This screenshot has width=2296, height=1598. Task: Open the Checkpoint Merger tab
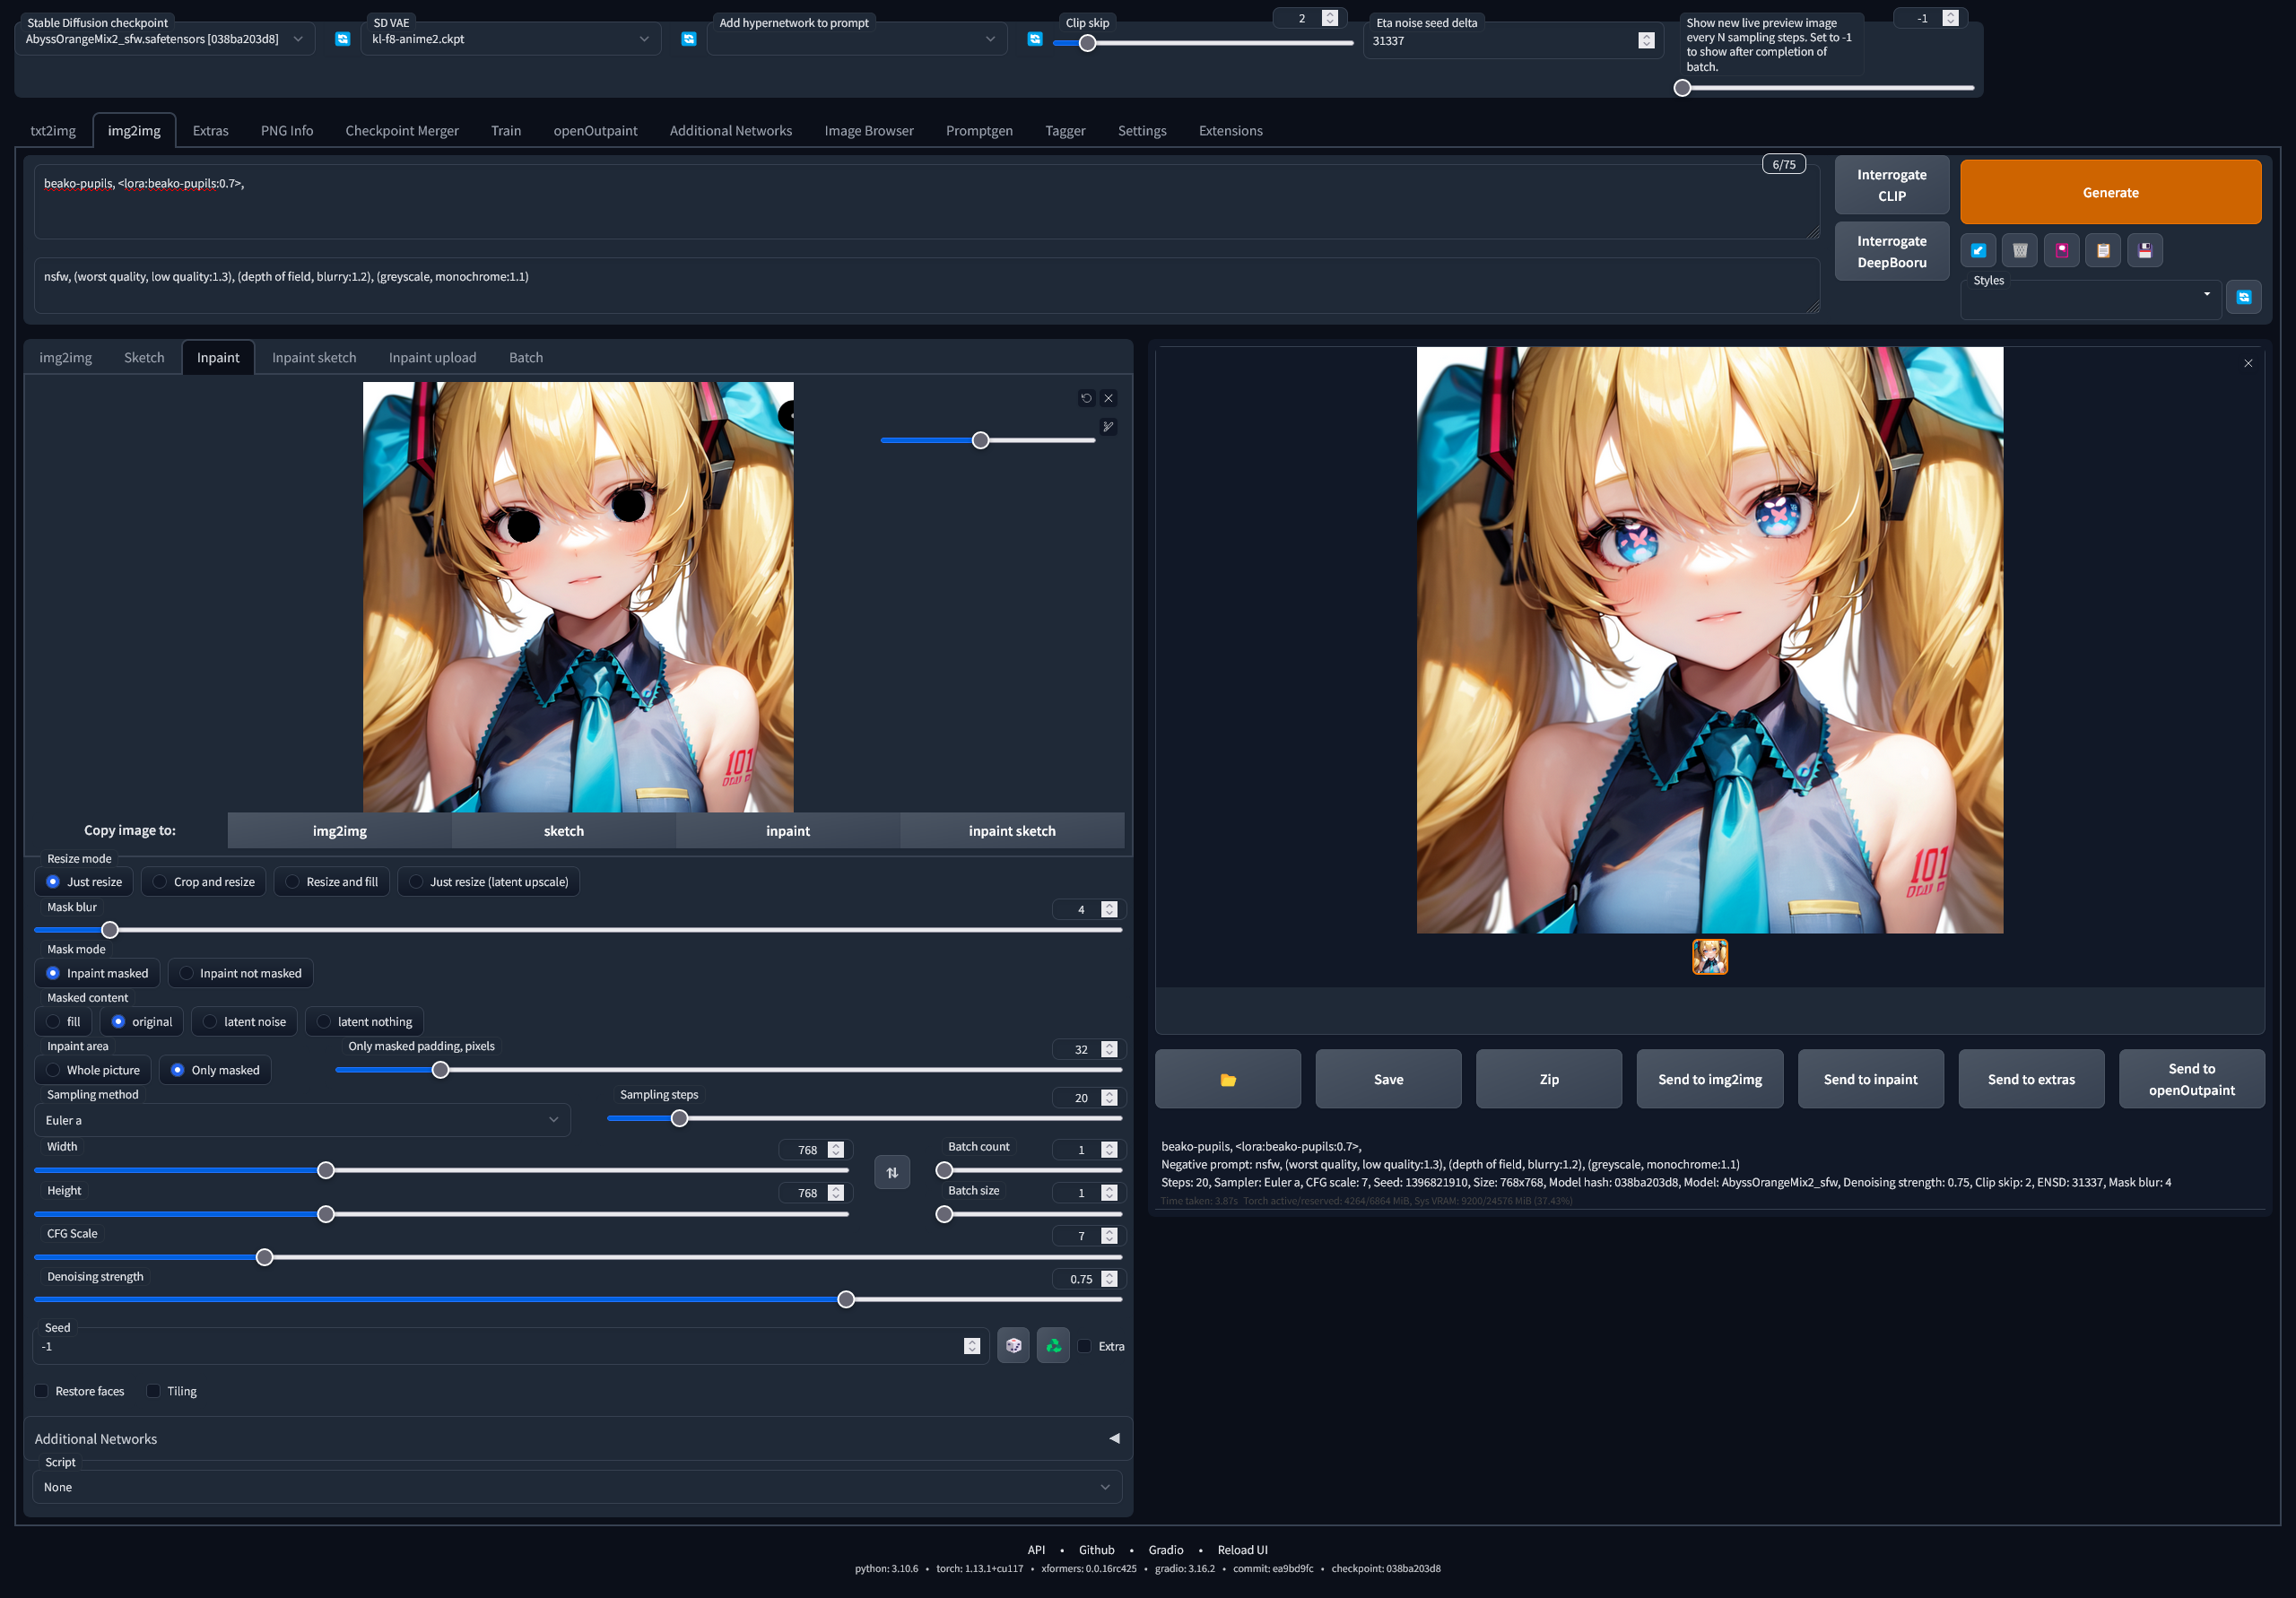tap(402, 131)
